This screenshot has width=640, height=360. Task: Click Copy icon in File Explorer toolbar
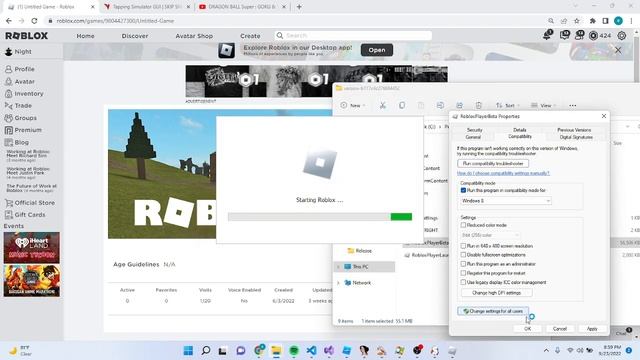tap(402, 105)
